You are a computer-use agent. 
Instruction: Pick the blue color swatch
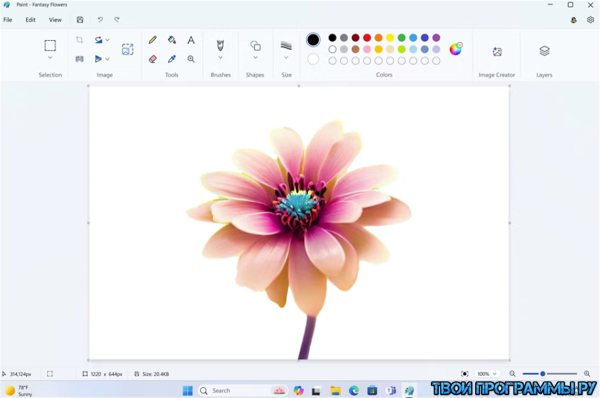[413, 38]
